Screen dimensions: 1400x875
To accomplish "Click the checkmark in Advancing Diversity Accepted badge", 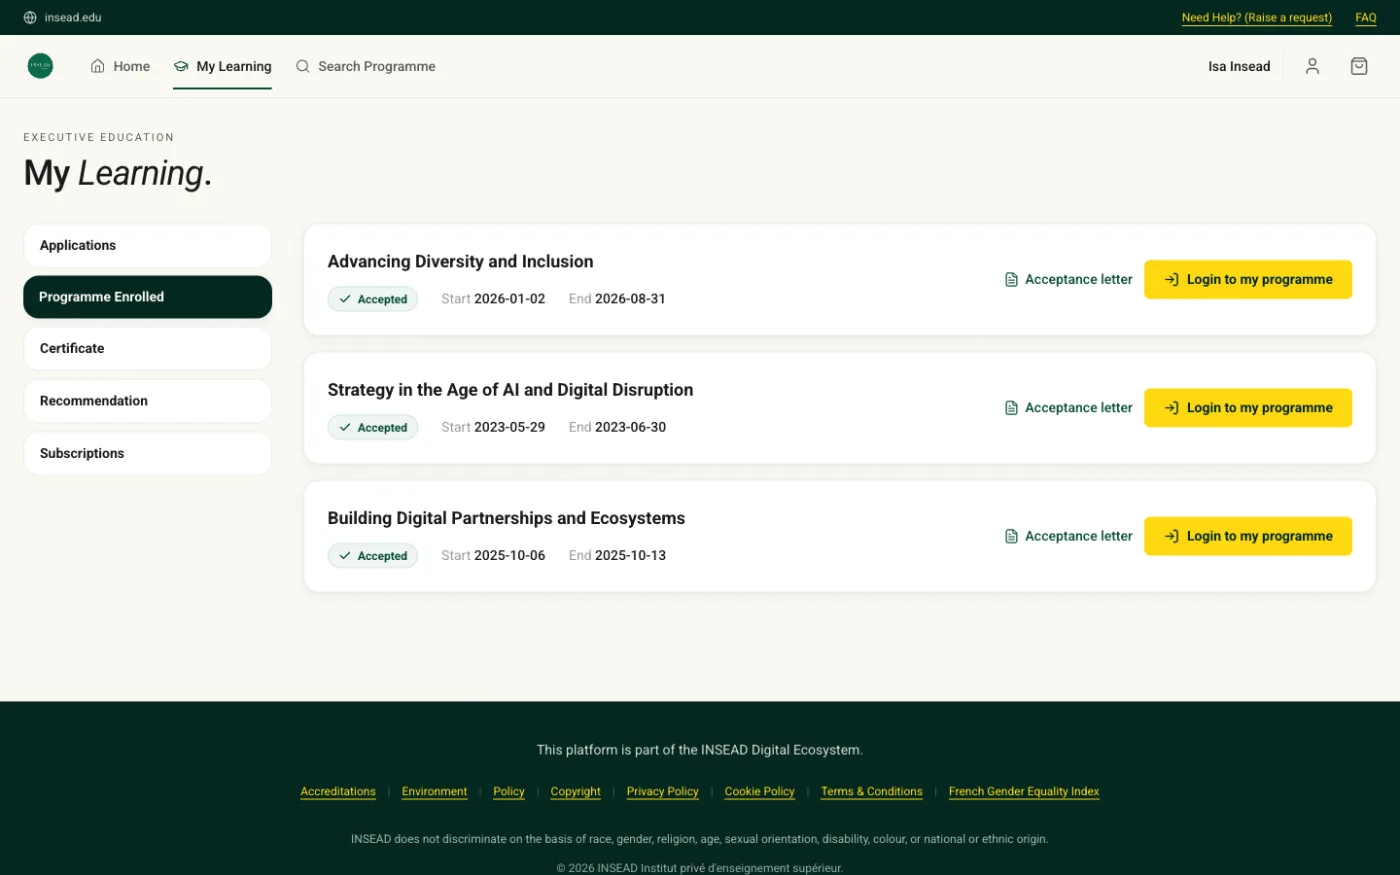I will click(345, 299).
